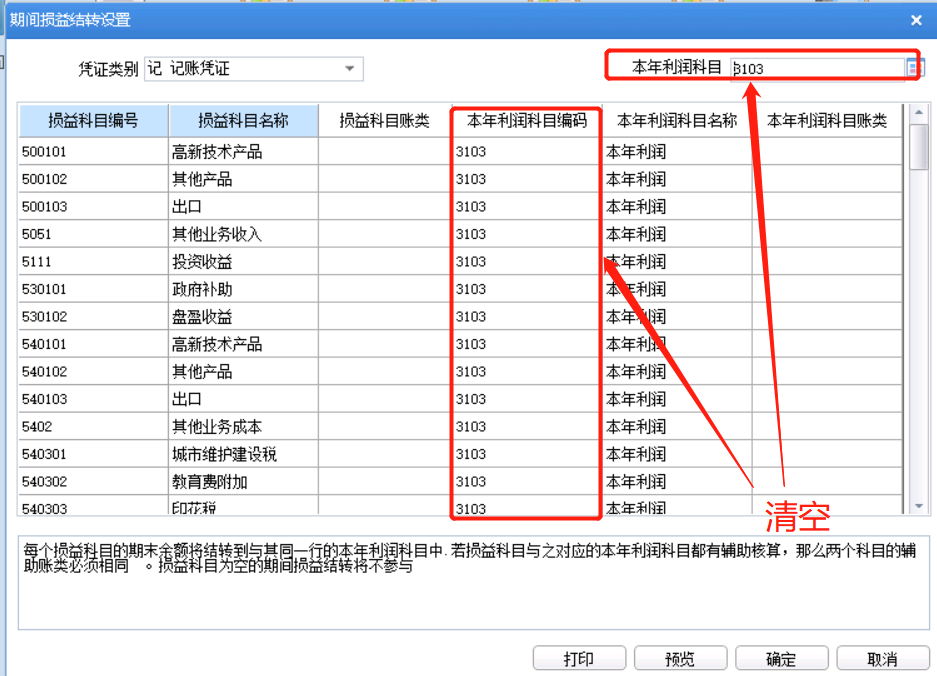Click the 本年利润科目账类 column header
Screen dimensions: 937x676
point(826,121)
